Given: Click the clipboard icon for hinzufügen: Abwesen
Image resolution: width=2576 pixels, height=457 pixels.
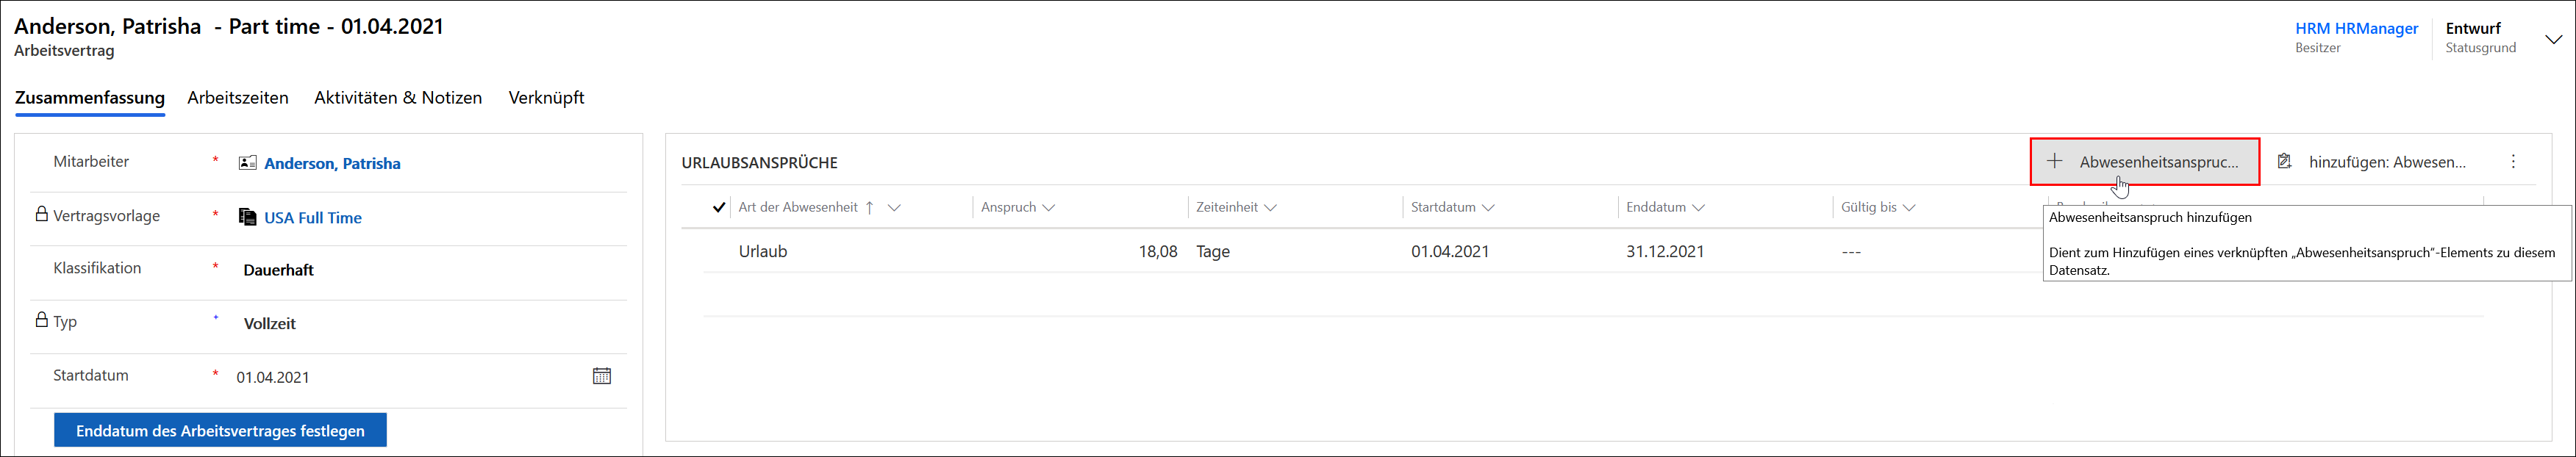Looking at the screenshot, I should 2284,161.
